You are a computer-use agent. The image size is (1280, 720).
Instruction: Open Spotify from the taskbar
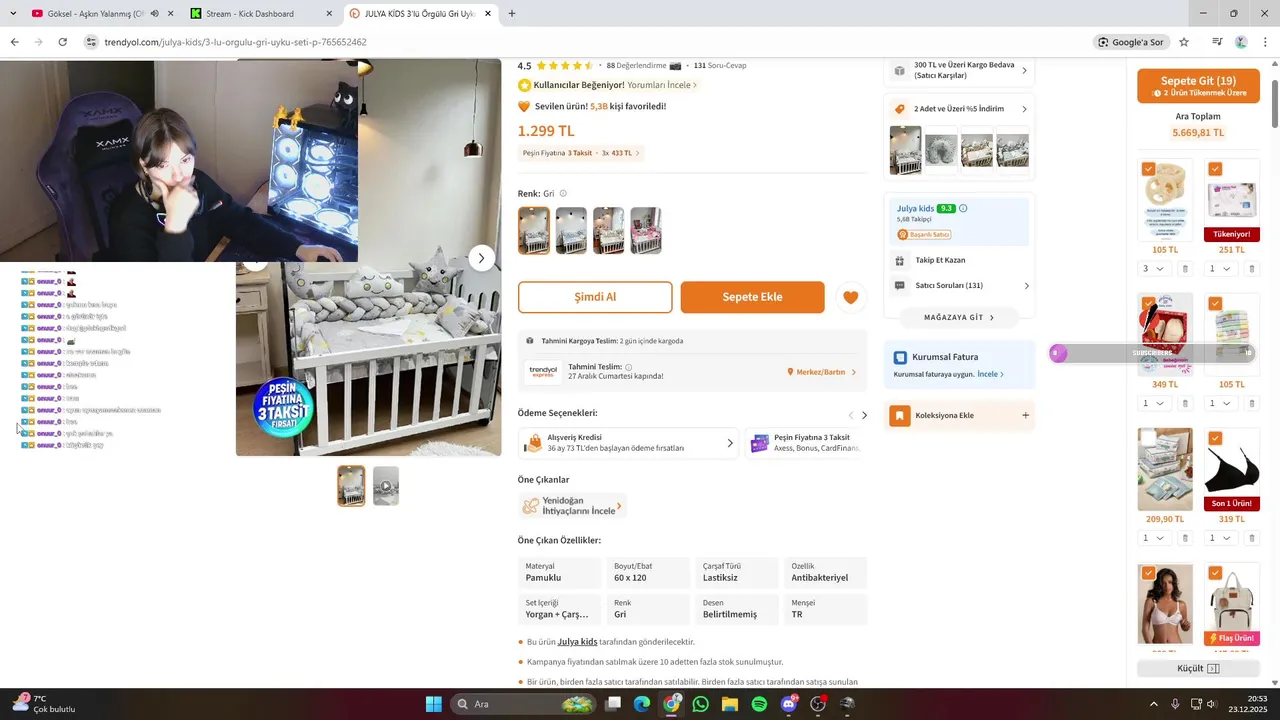759,704
